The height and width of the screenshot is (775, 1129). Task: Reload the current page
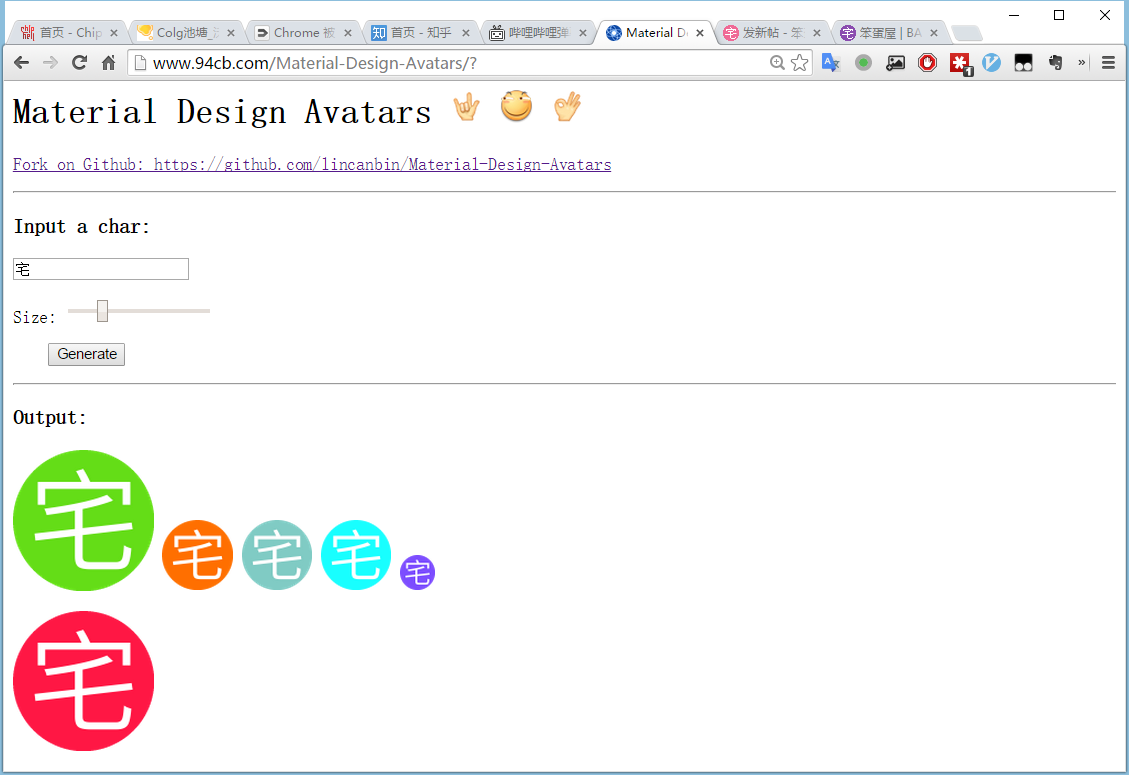click(79, 63)
